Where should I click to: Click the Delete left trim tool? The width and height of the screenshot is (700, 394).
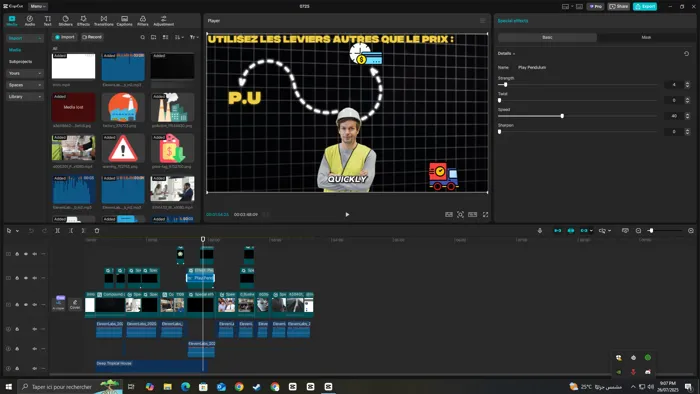(x=71, y=231)
